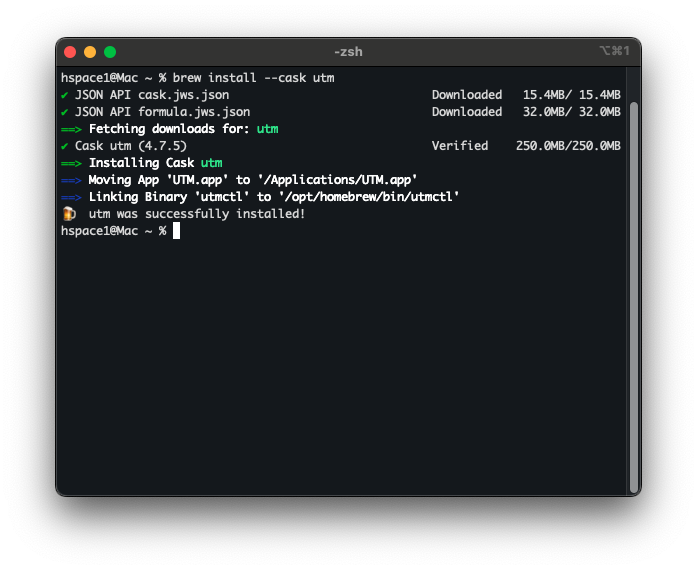Minimize the terminal with the yellow button
The image size is (697, 570).
(x=90, y=52)
